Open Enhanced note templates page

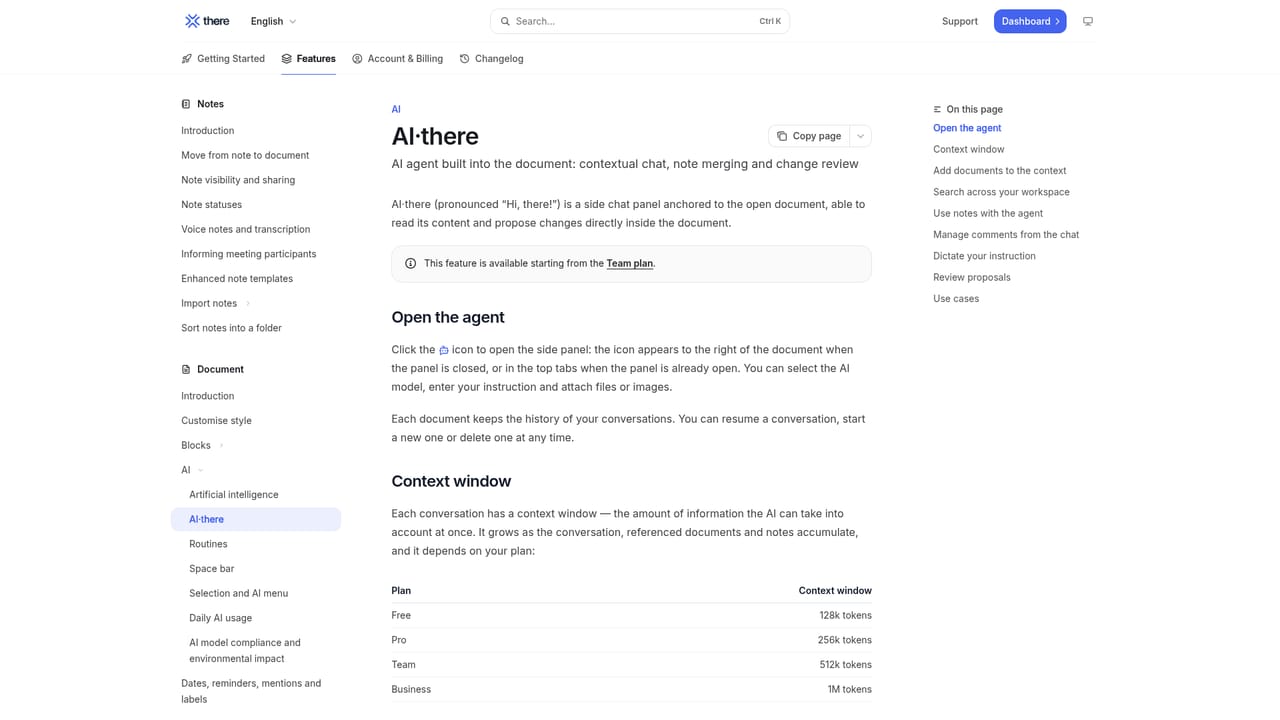pyautogui.click(x=237, y=279)
